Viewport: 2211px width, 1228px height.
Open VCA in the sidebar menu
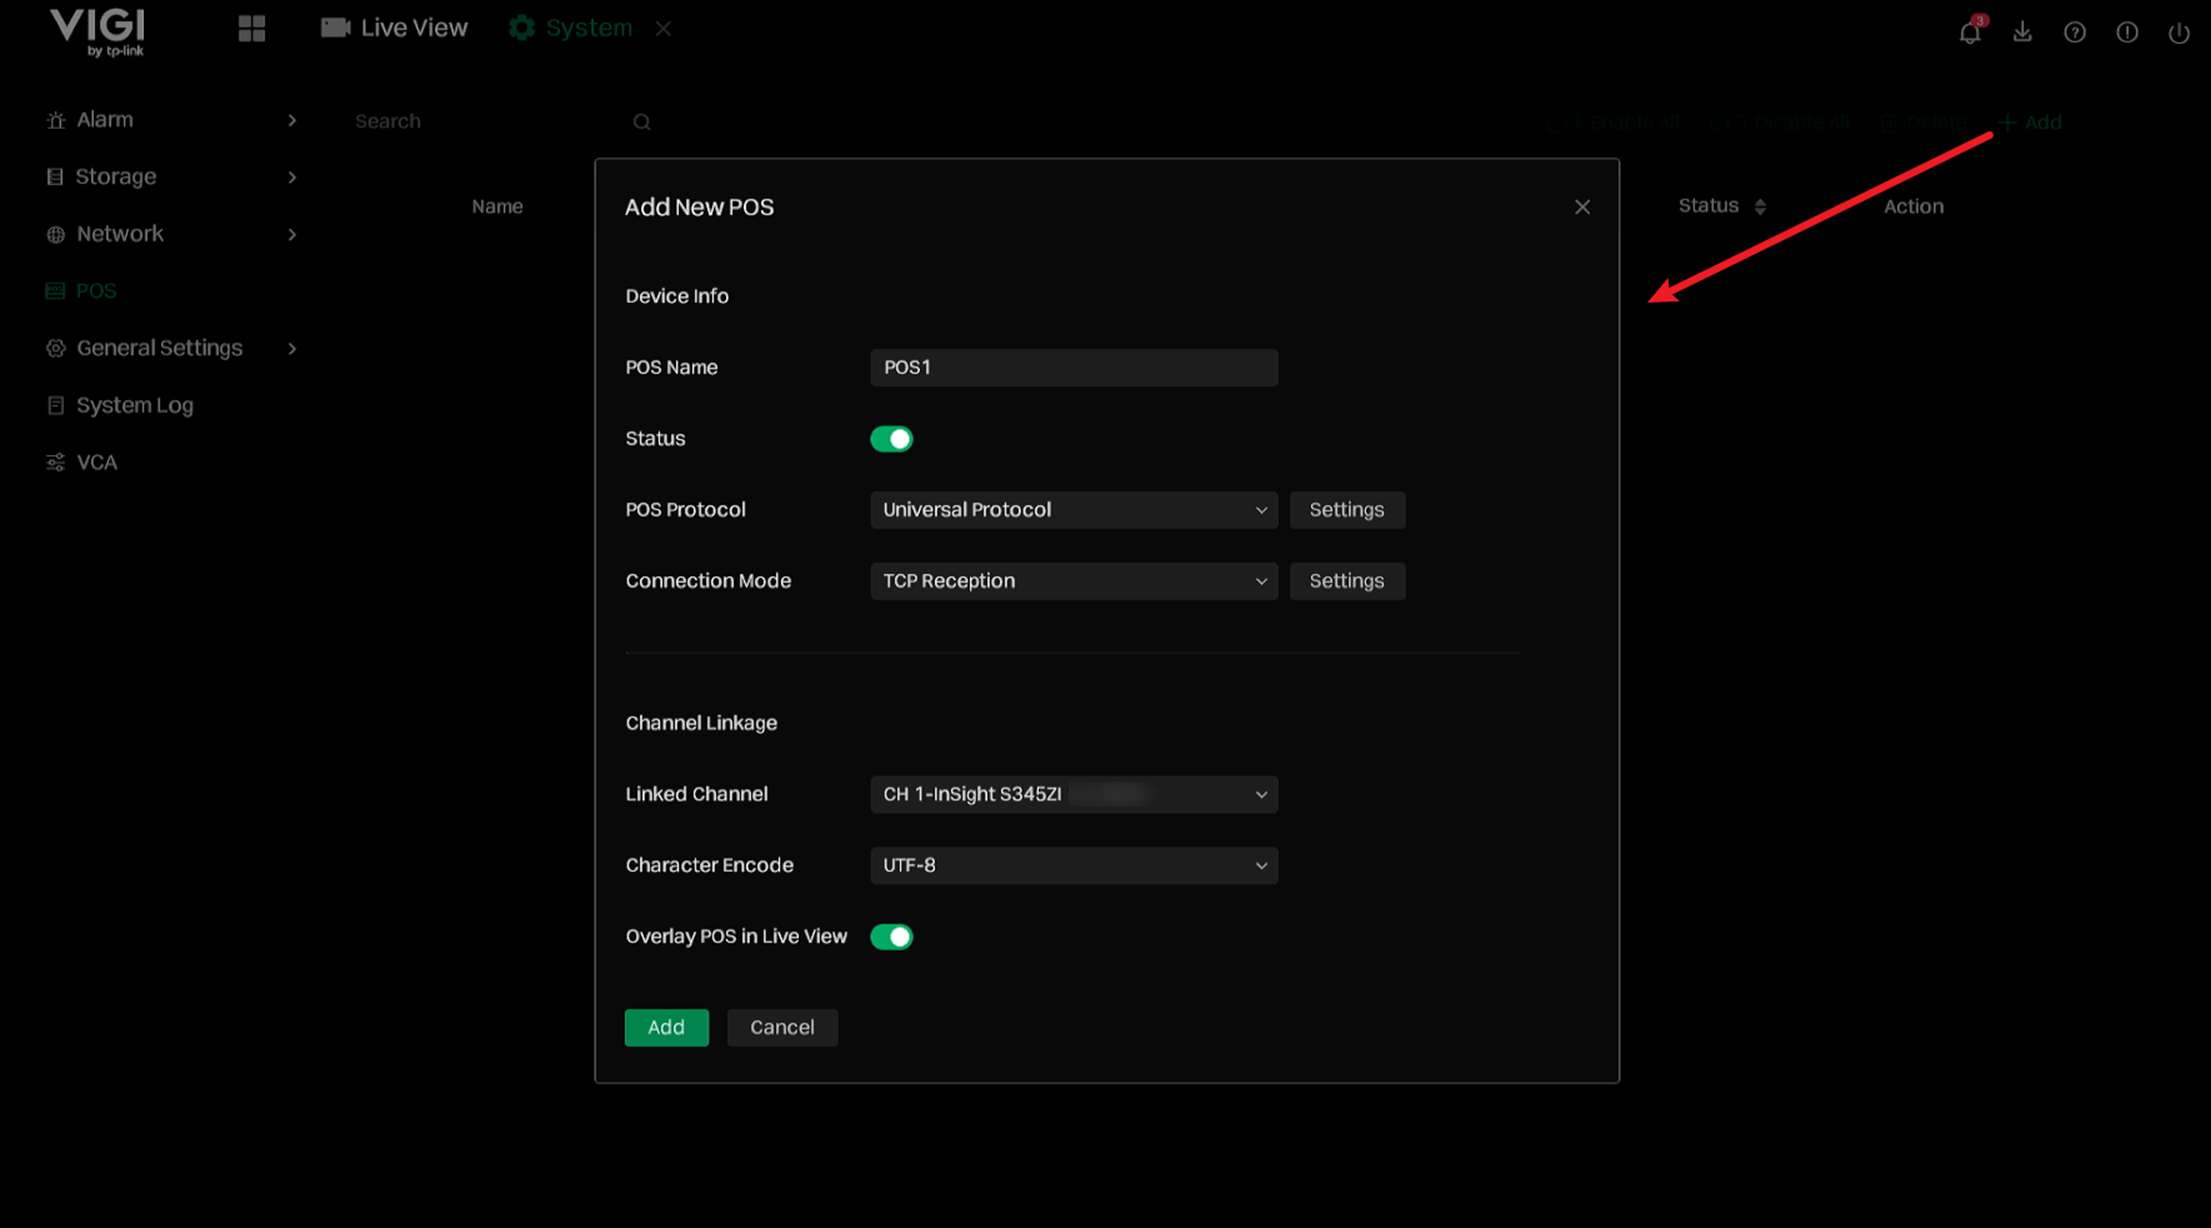pos(97,462)
